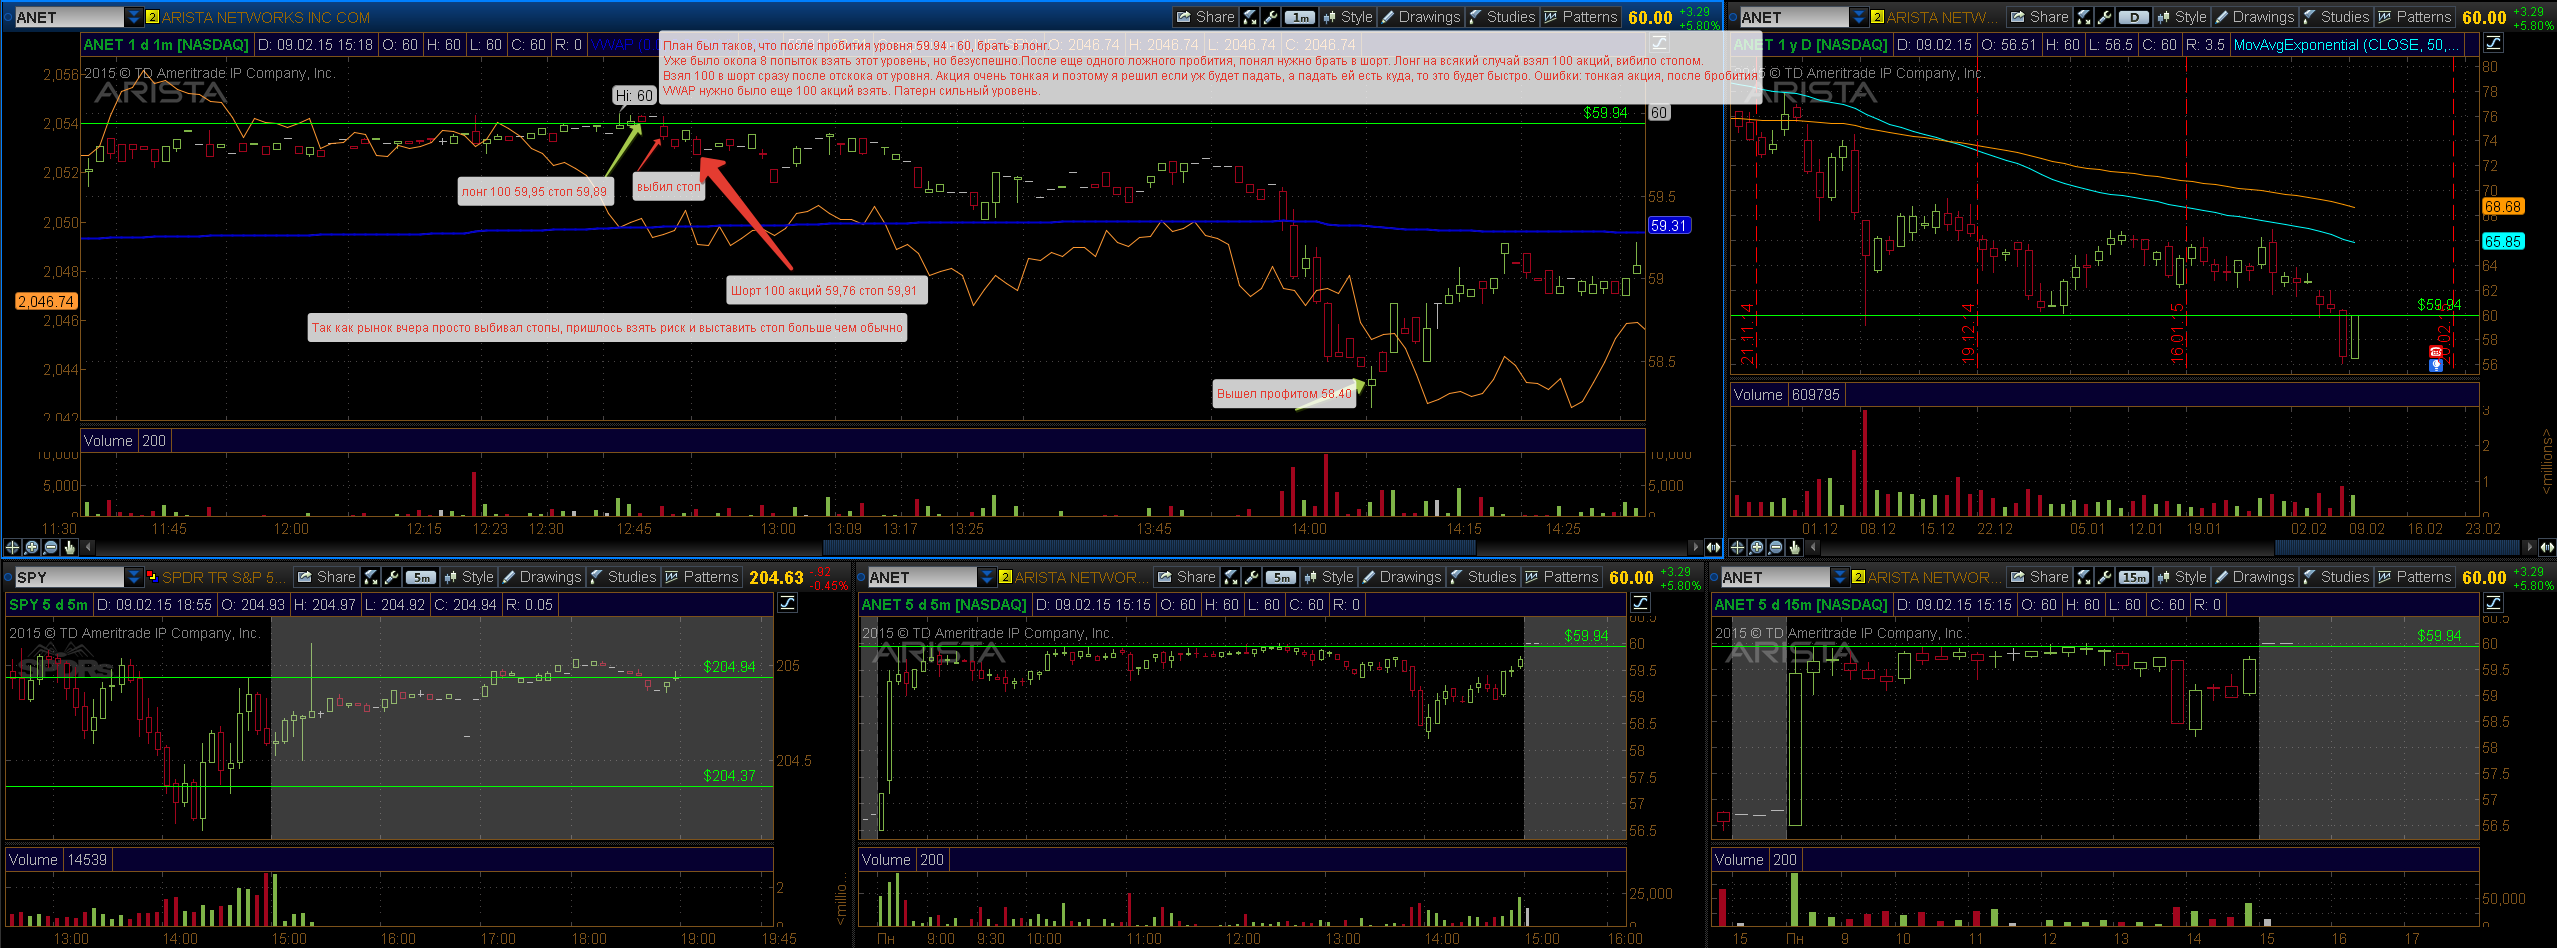Click scroll-left arrow under ANET 1m chart

point(88,547)
